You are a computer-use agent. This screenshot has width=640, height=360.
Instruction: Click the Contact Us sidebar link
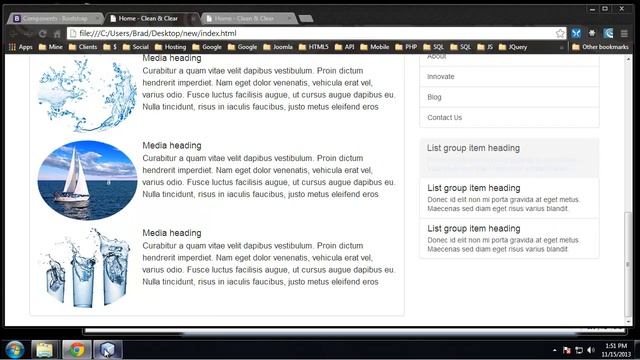pyautogui.click(x=509, y=118)
